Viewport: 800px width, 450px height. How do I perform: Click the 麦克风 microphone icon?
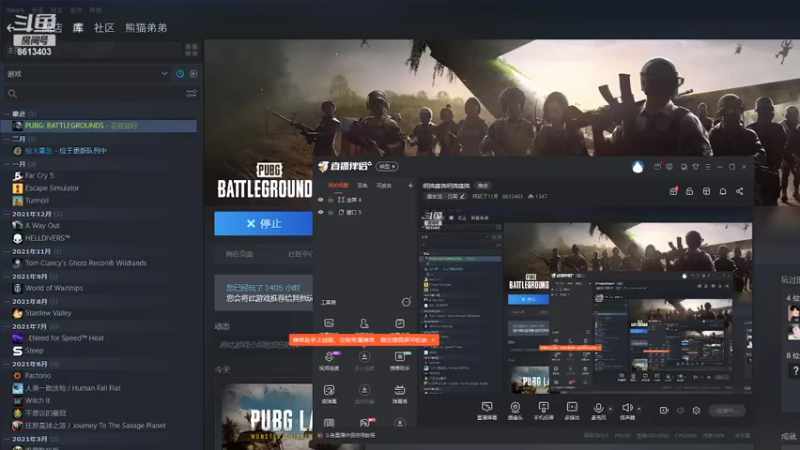click(598, 408)
